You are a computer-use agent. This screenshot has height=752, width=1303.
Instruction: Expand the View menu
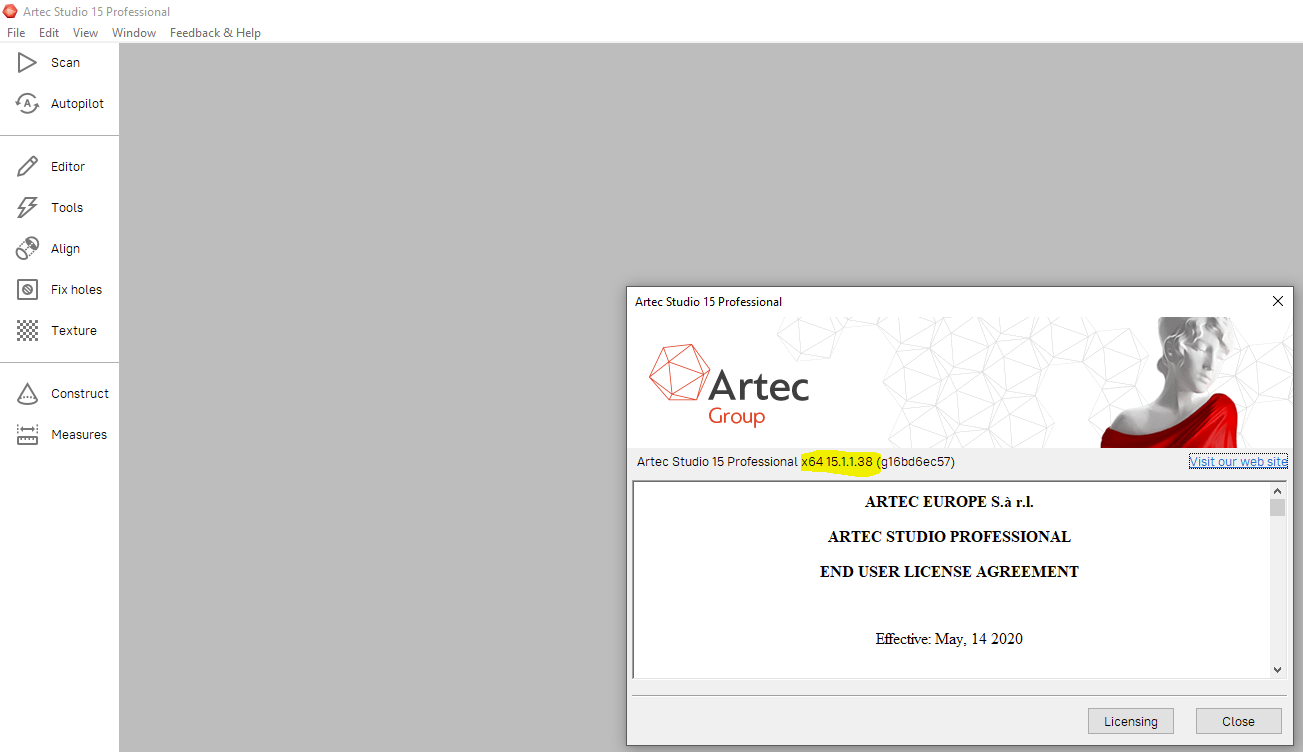pos(85,33)
